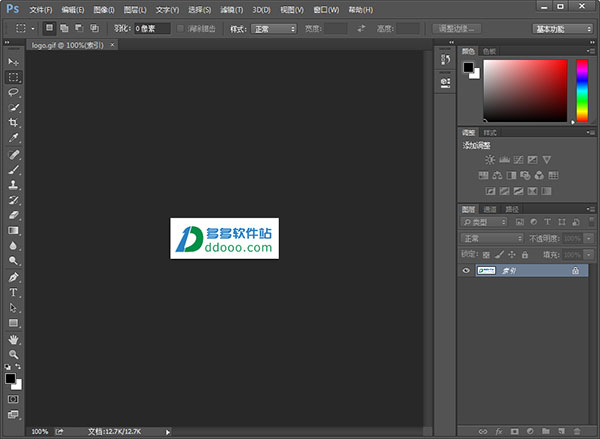Create a new group folder
Screen dimensions: 600x439
click(546, 431)
